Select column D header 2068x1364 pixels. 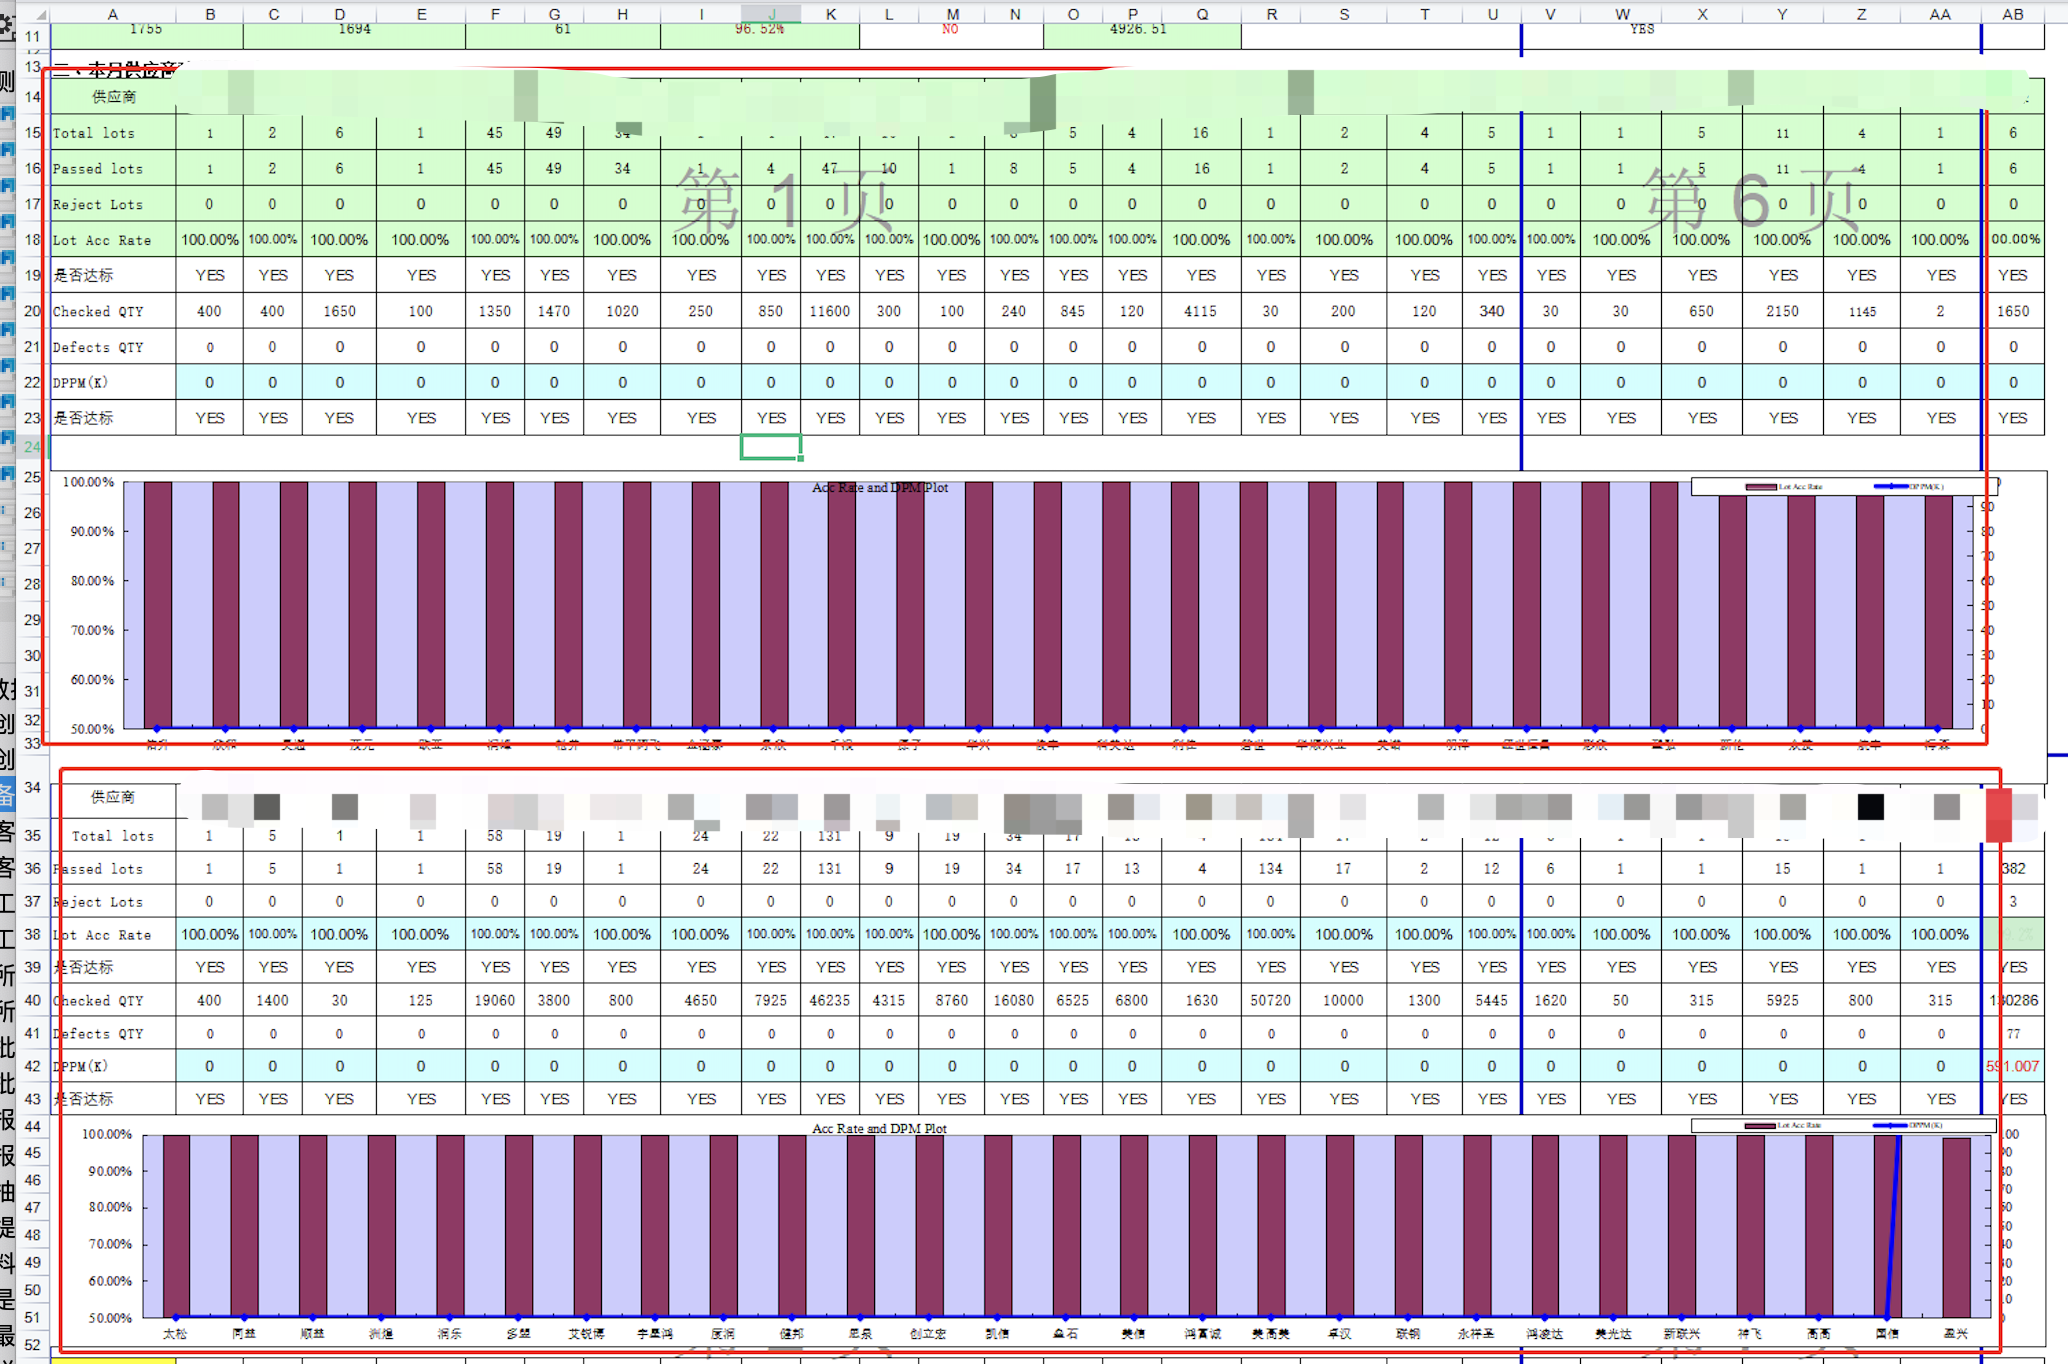click(x=340, y=14)
